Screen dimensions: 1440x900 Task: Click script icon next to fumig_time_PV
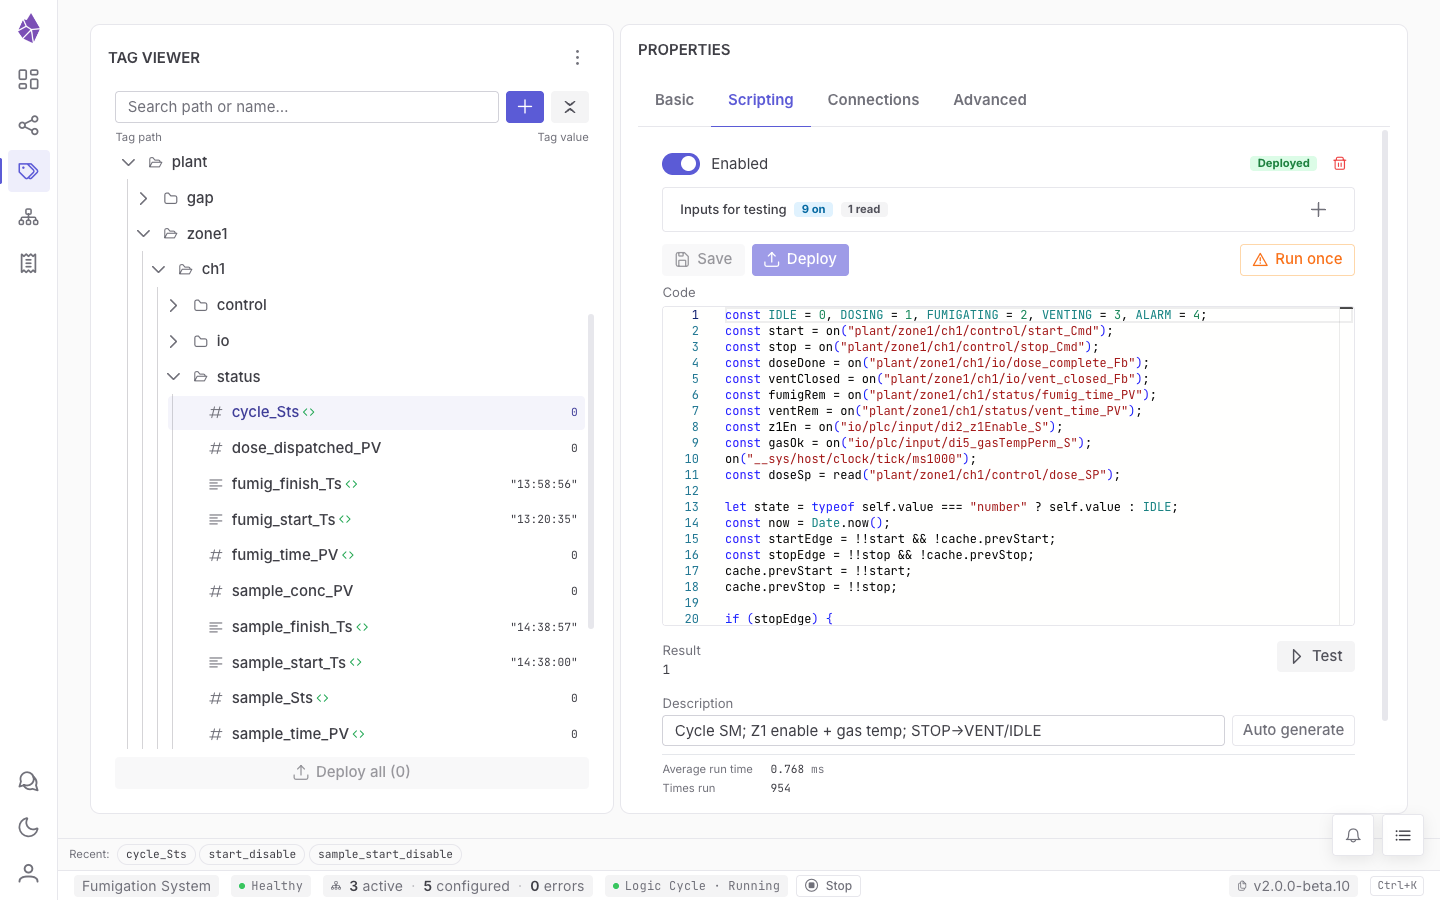click(348, 555)
